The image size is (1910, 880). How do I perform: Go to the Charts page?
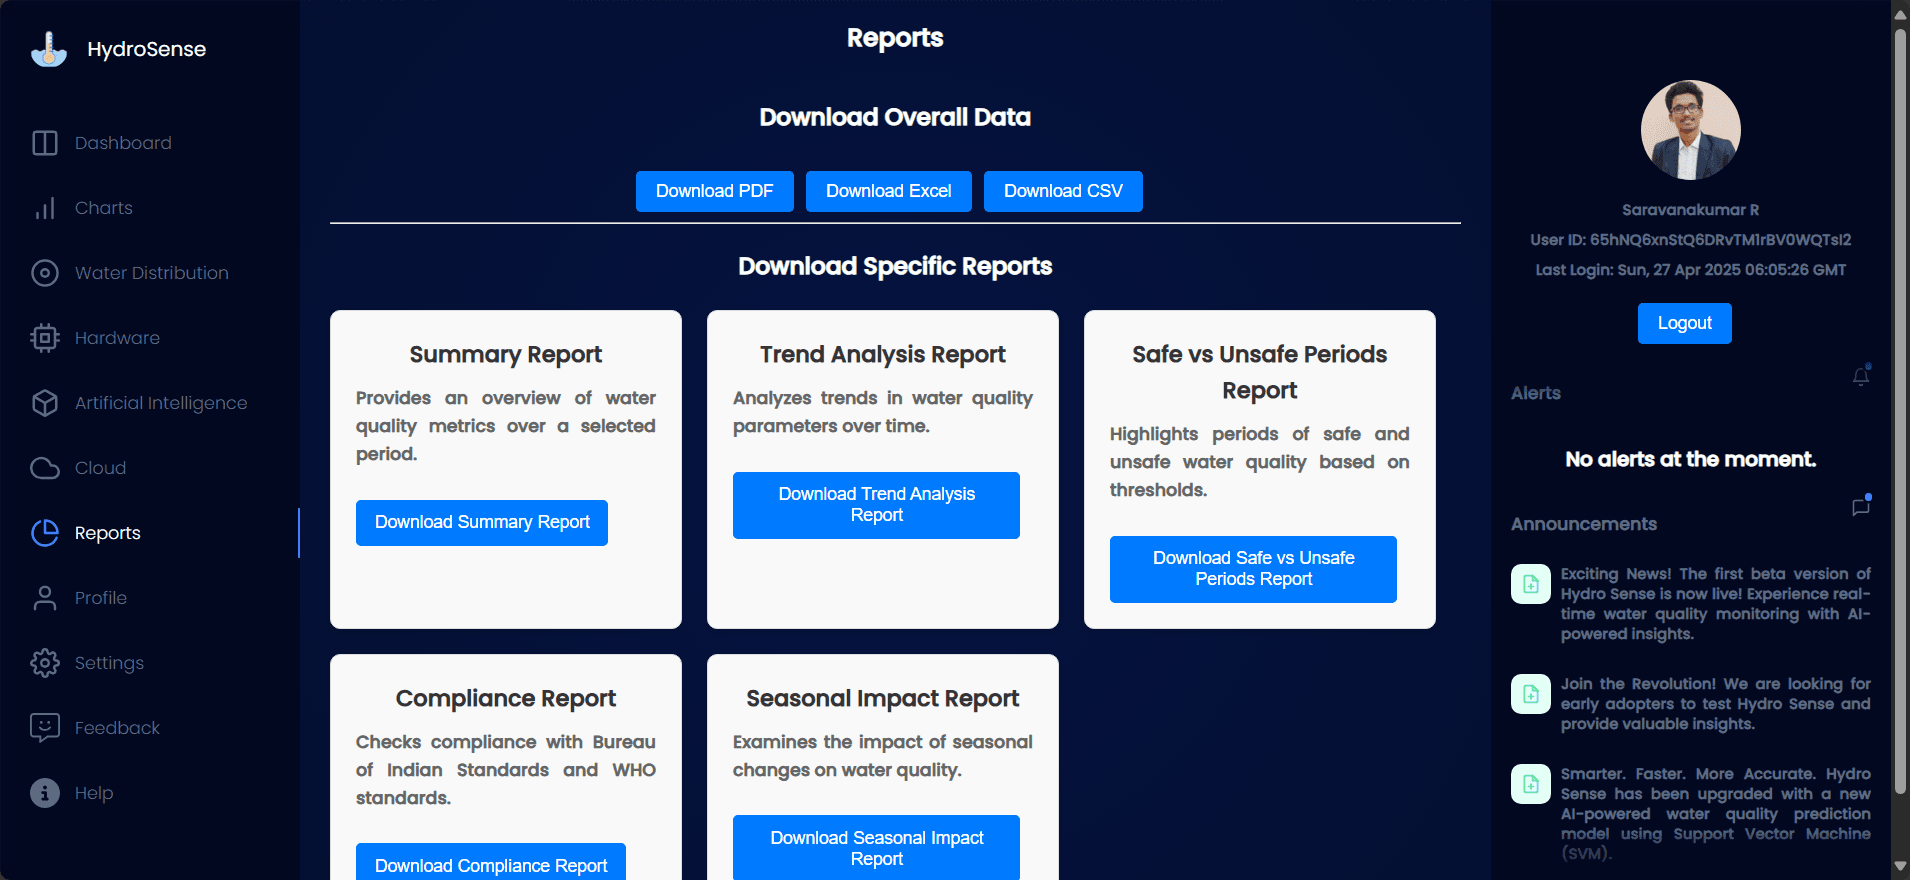pos(150,208)
